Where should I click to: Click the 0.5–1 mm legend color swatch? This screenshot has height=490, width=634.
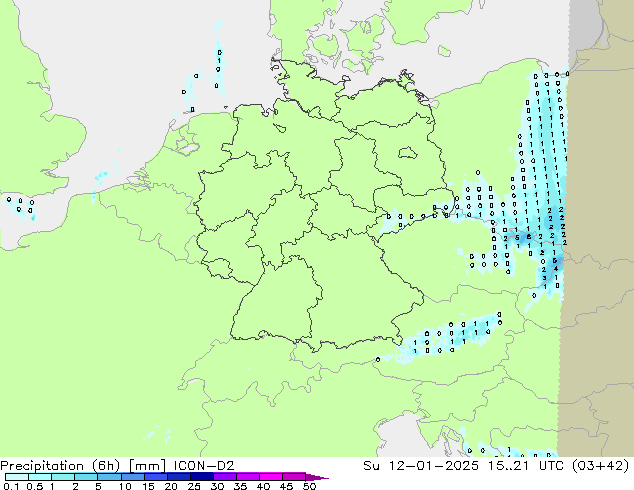click(x=40, y=477)
